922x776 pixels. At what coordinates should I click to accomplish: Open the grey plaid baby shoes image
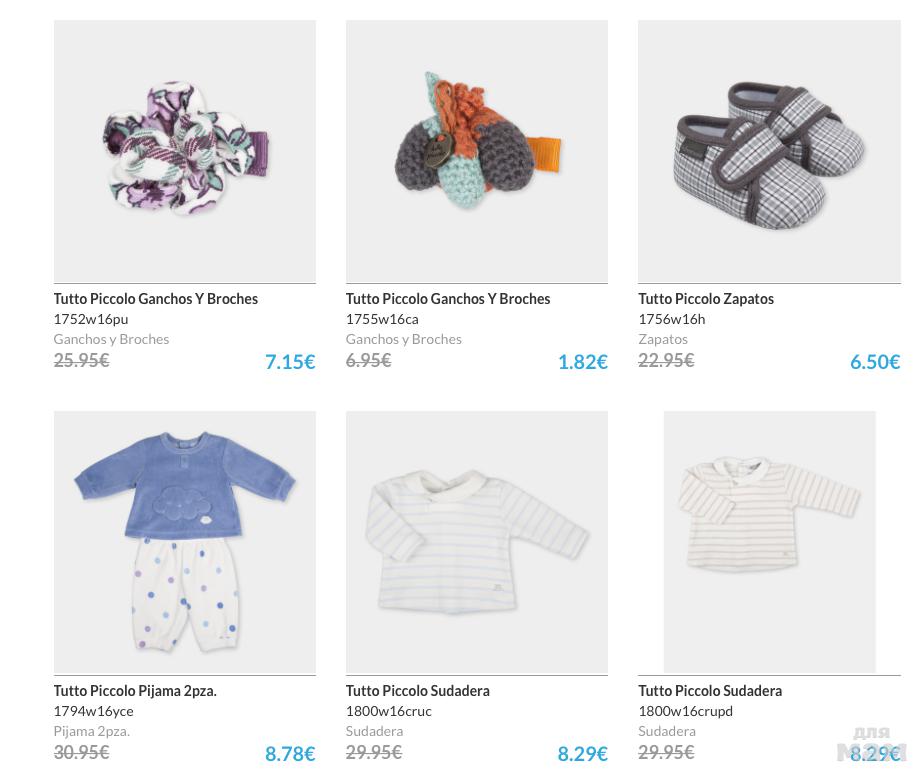coord(769,150)
